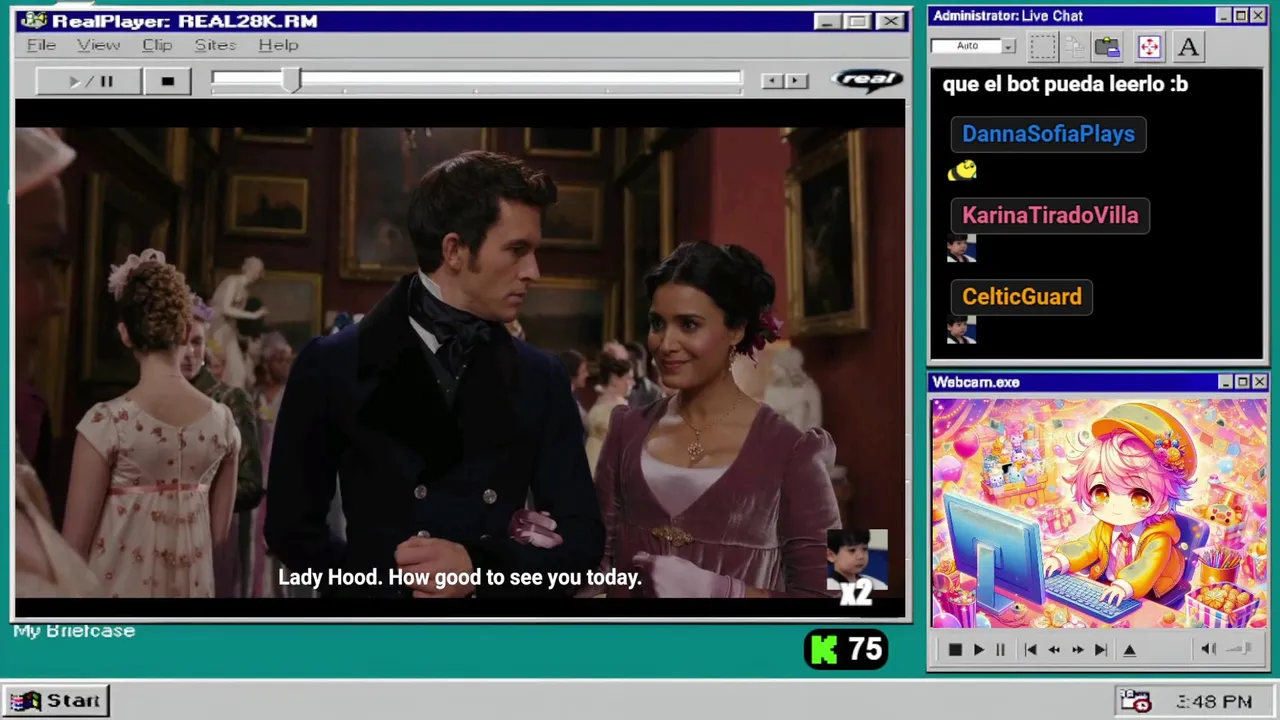Click the speaker mute icon in Webcam

coord(1208,649)
